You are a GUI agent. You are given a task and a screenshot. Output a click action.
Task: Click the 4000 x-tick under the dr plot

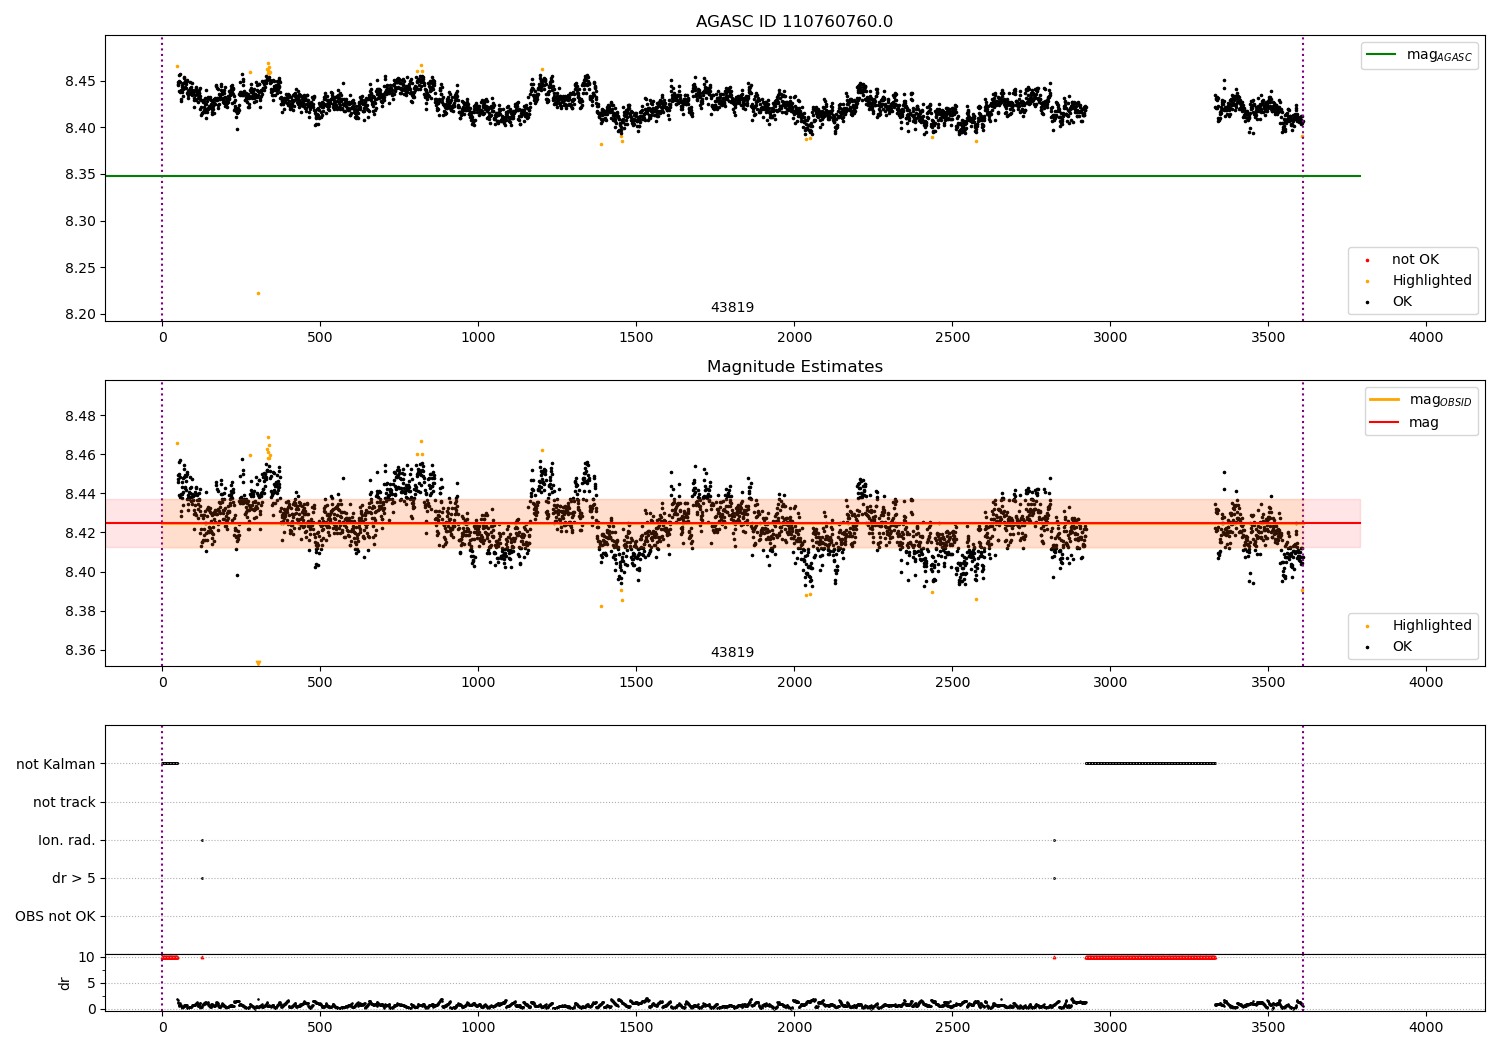[1426, 1027]
